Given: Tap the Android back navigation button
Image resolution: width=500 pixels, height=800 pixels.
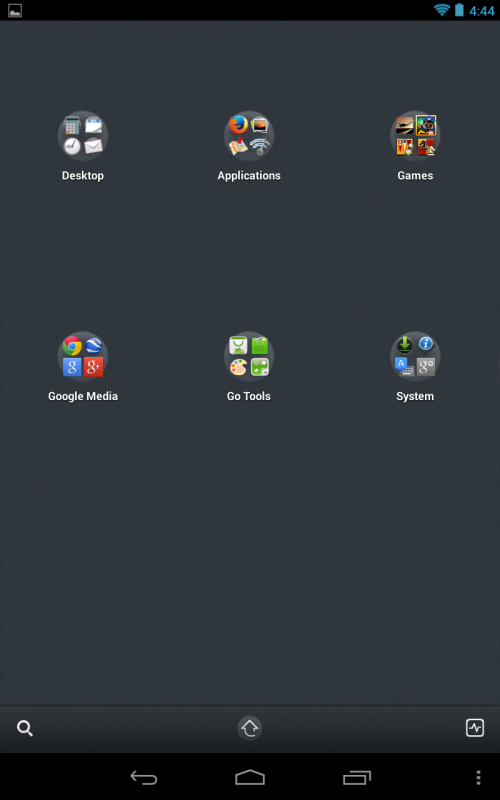Looking at the screenshot, I should [144, 778].
